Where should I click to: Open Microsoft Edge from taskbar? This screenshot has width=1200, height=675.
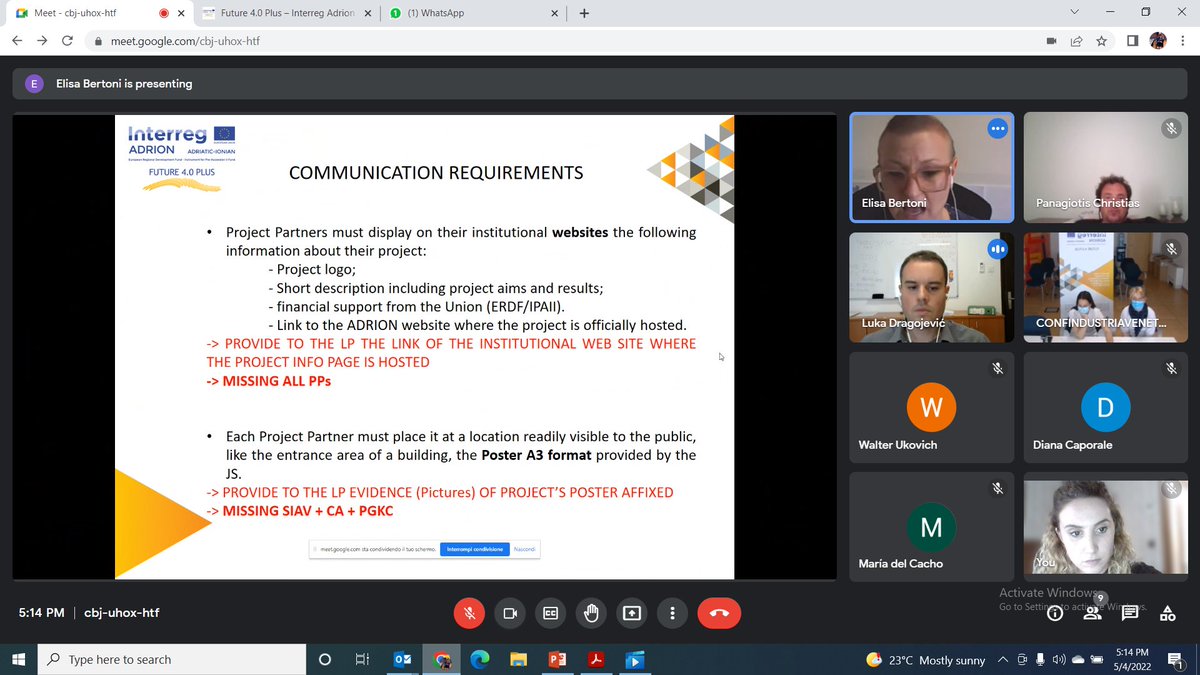pyautogui.click(x=479, y=659)
